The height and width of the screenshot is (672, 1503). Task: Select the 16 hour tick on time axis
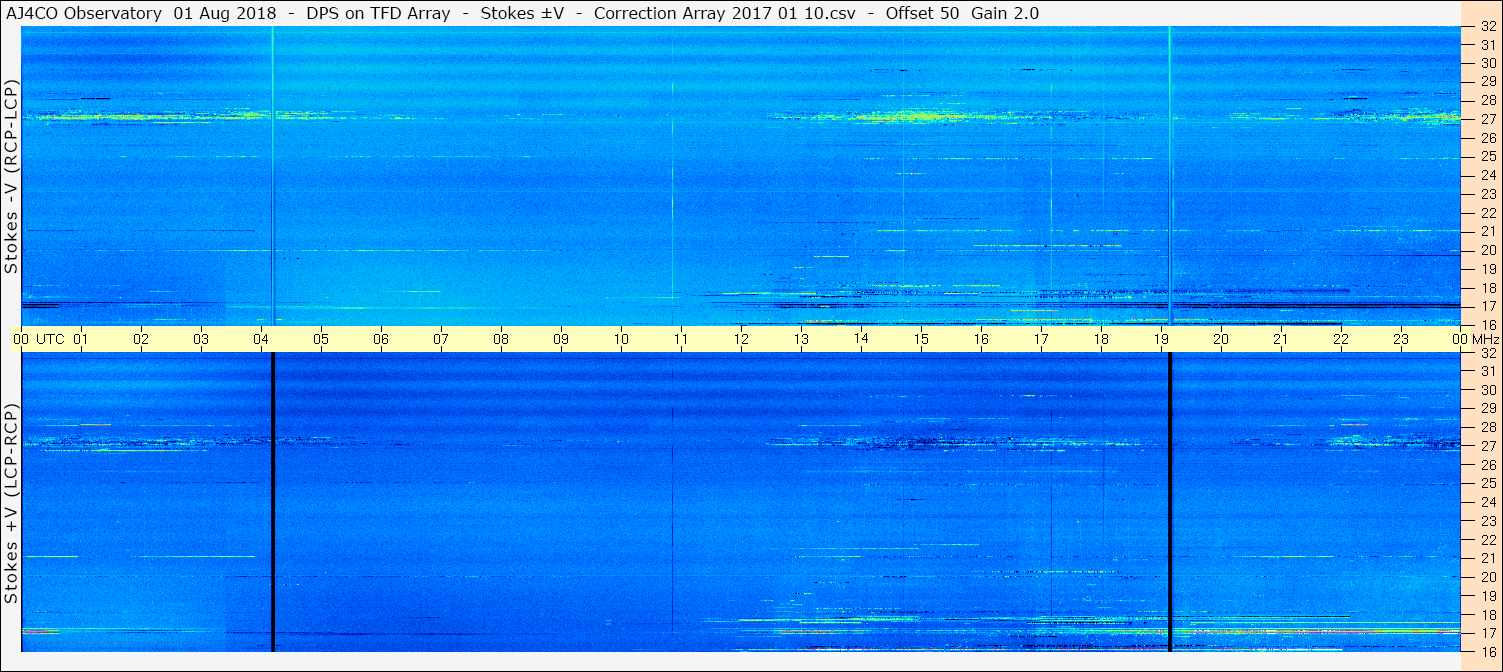click(981, 340)
